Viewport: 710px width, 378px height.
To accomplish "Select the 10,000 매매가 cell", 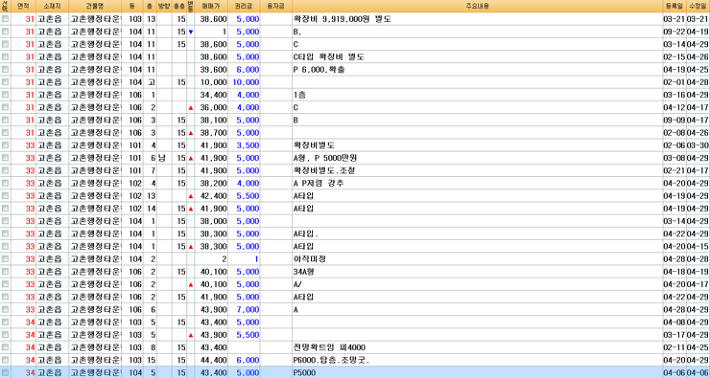I will pyautogui.click(x=211, y=82).
